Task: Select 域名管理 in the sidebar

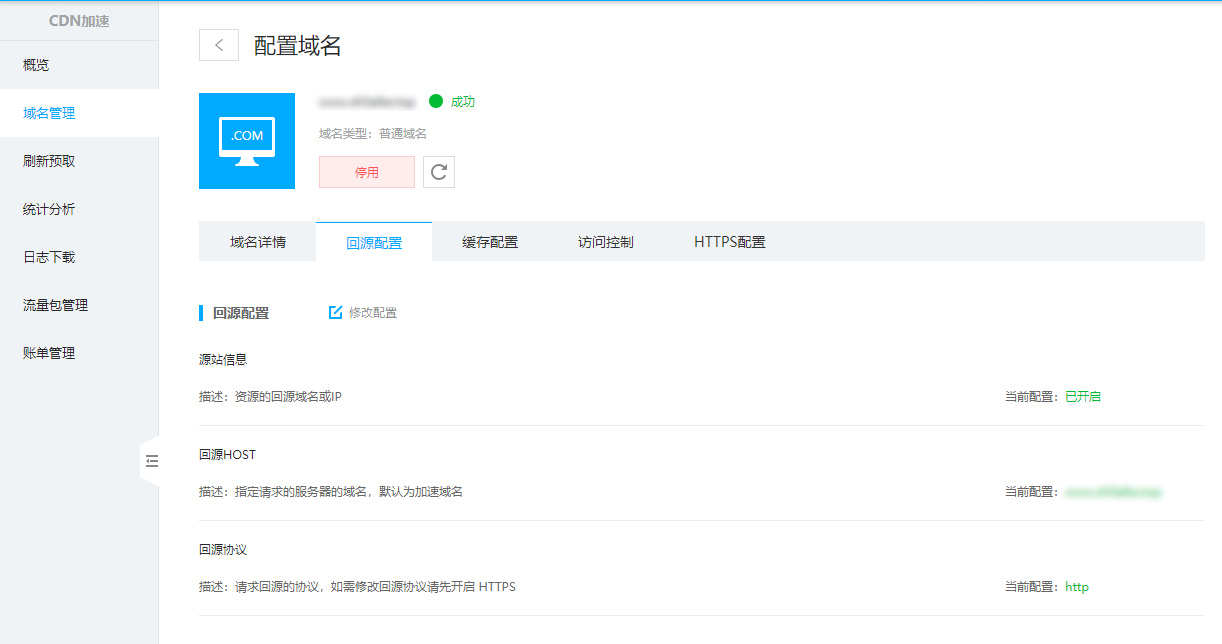Action: tap(49, 113)
